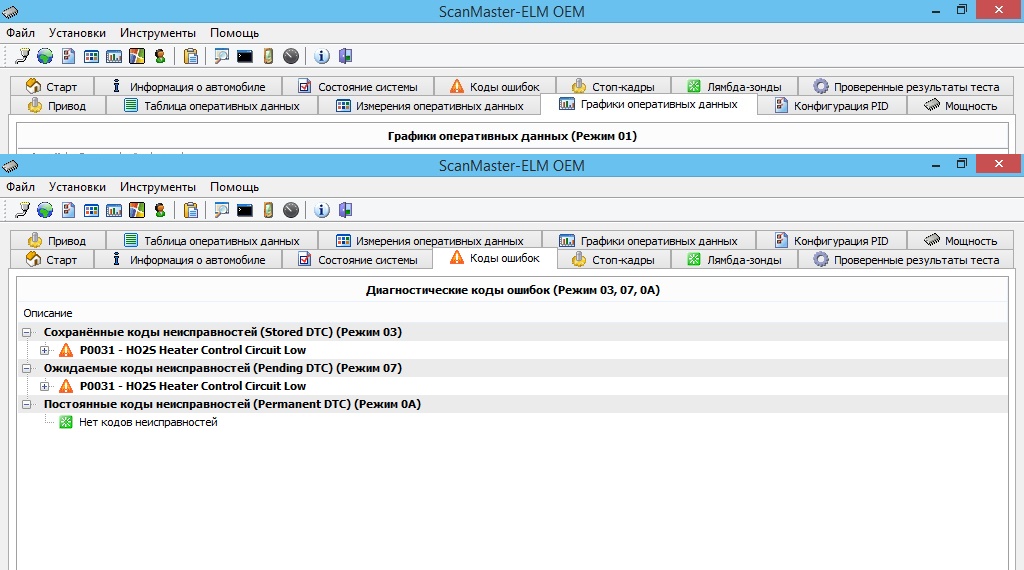Click the person icon in back window toolbar
Viewport: 1024px width, 570px height.
160,56
